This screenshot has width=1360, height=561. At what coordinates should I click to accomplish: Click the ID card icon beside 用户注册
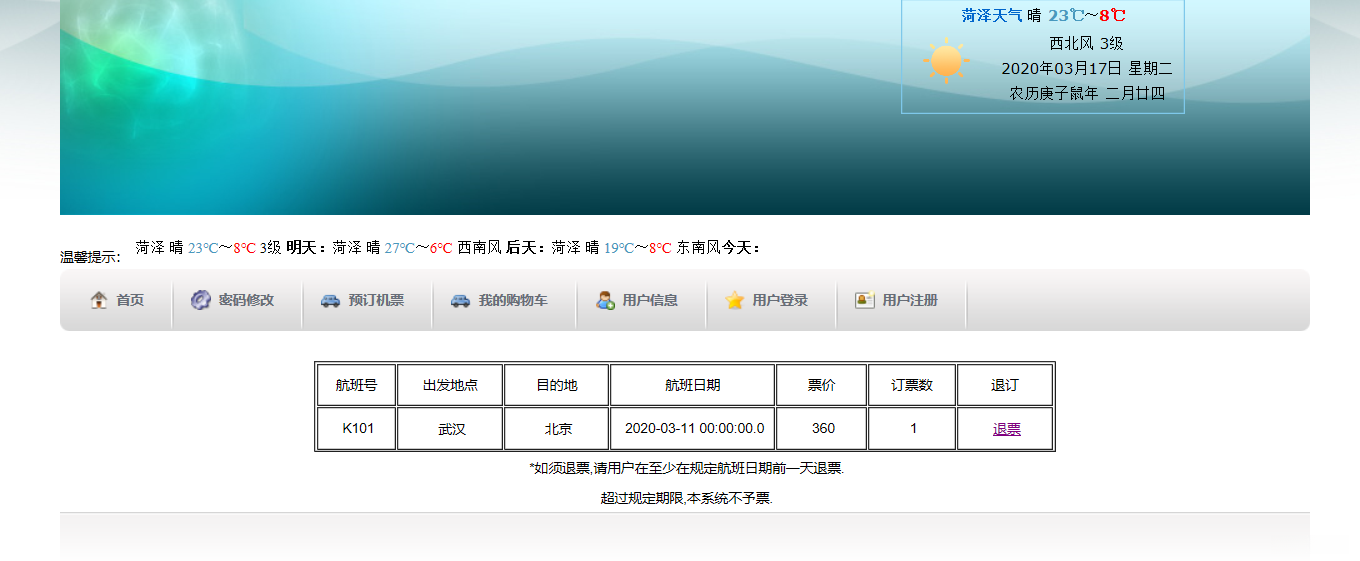click(865, 300)
